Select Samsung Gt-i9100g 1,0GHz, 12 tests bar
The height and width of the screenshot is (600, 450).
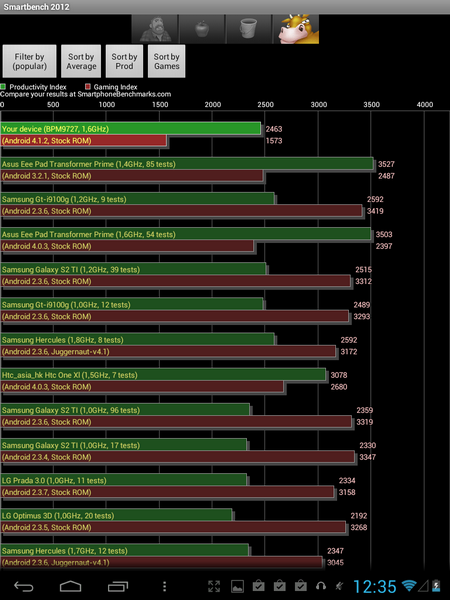click(132, 305)
